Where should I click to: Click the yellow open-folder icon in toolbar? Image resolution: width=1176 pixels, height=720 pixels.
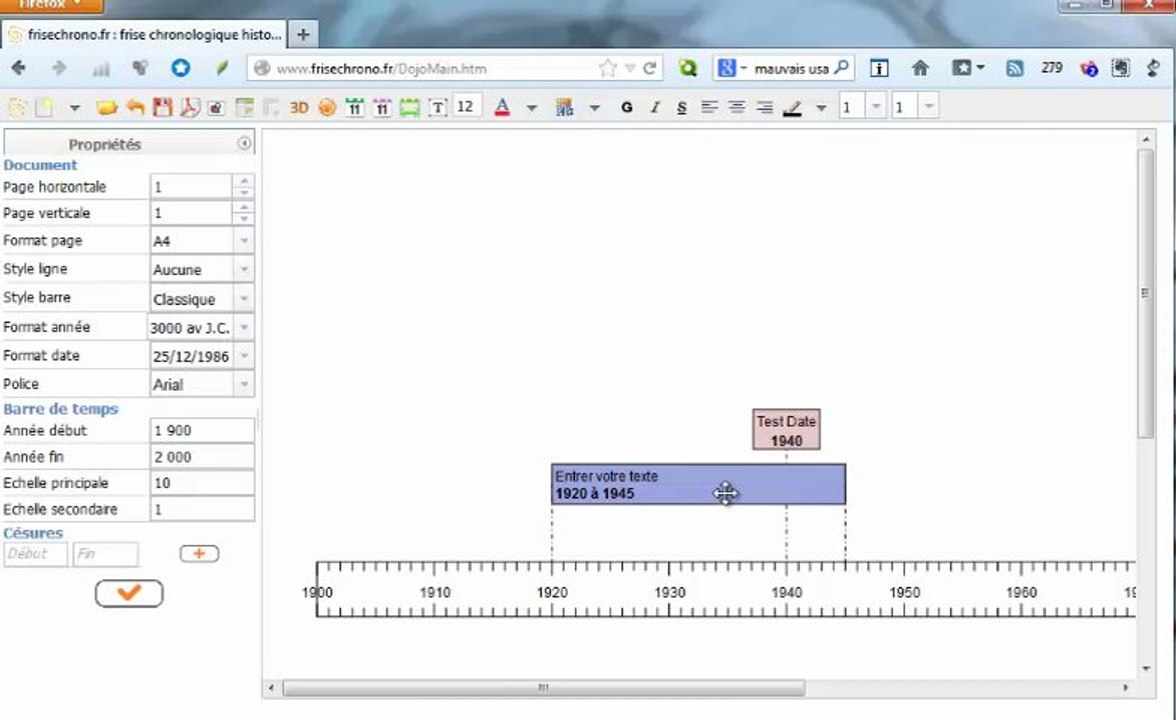tap(106, 108)
